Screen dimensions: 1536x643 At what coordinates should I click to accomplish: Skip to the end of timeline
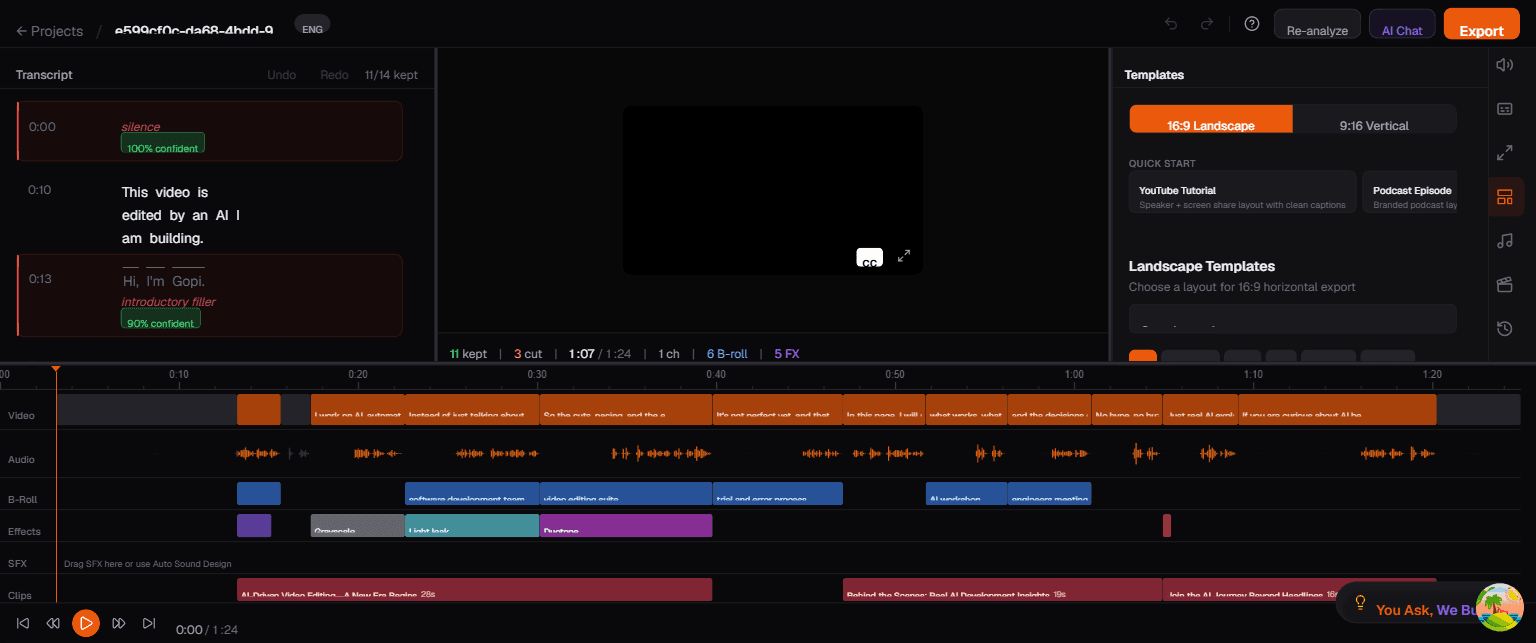click(149, 623)
